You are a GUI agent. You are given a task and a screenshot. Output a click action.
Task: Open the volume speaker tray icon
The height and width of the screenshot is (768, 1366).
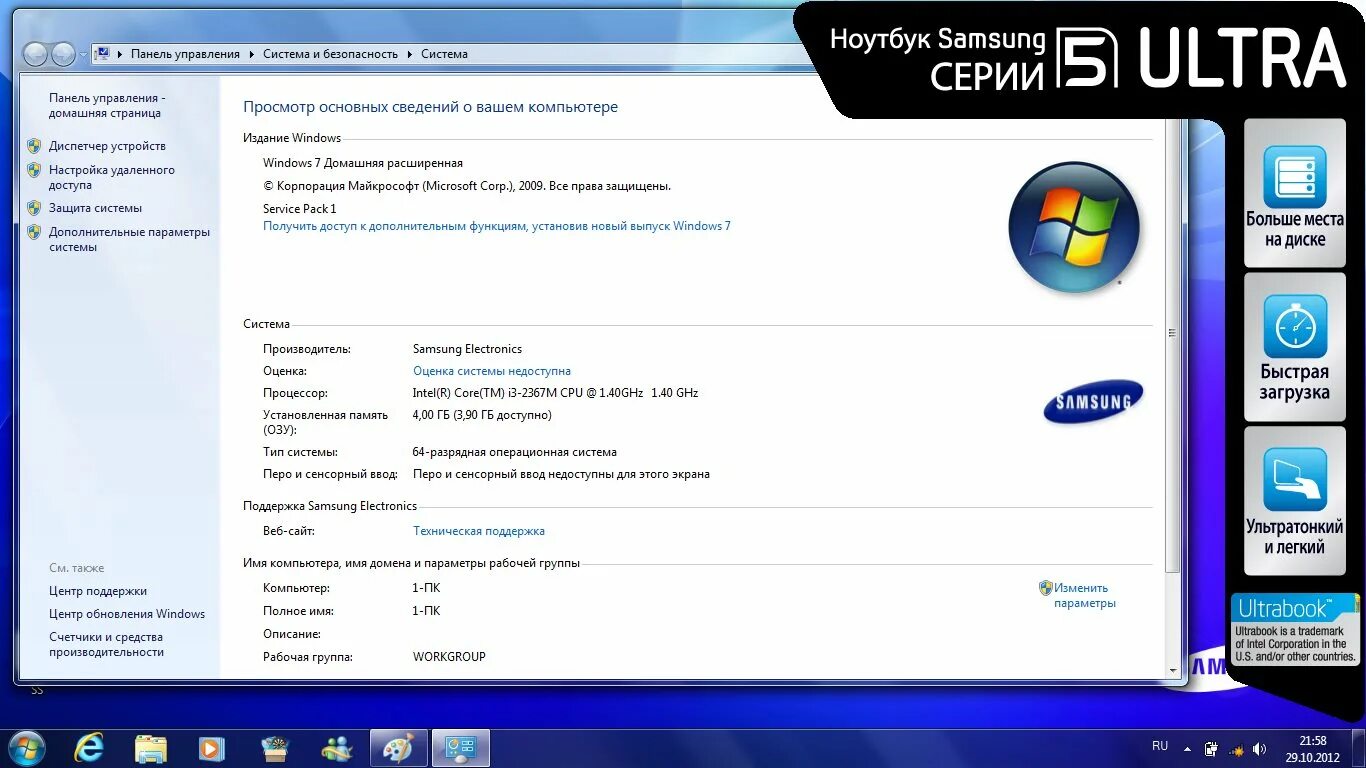coord(1259,748)
